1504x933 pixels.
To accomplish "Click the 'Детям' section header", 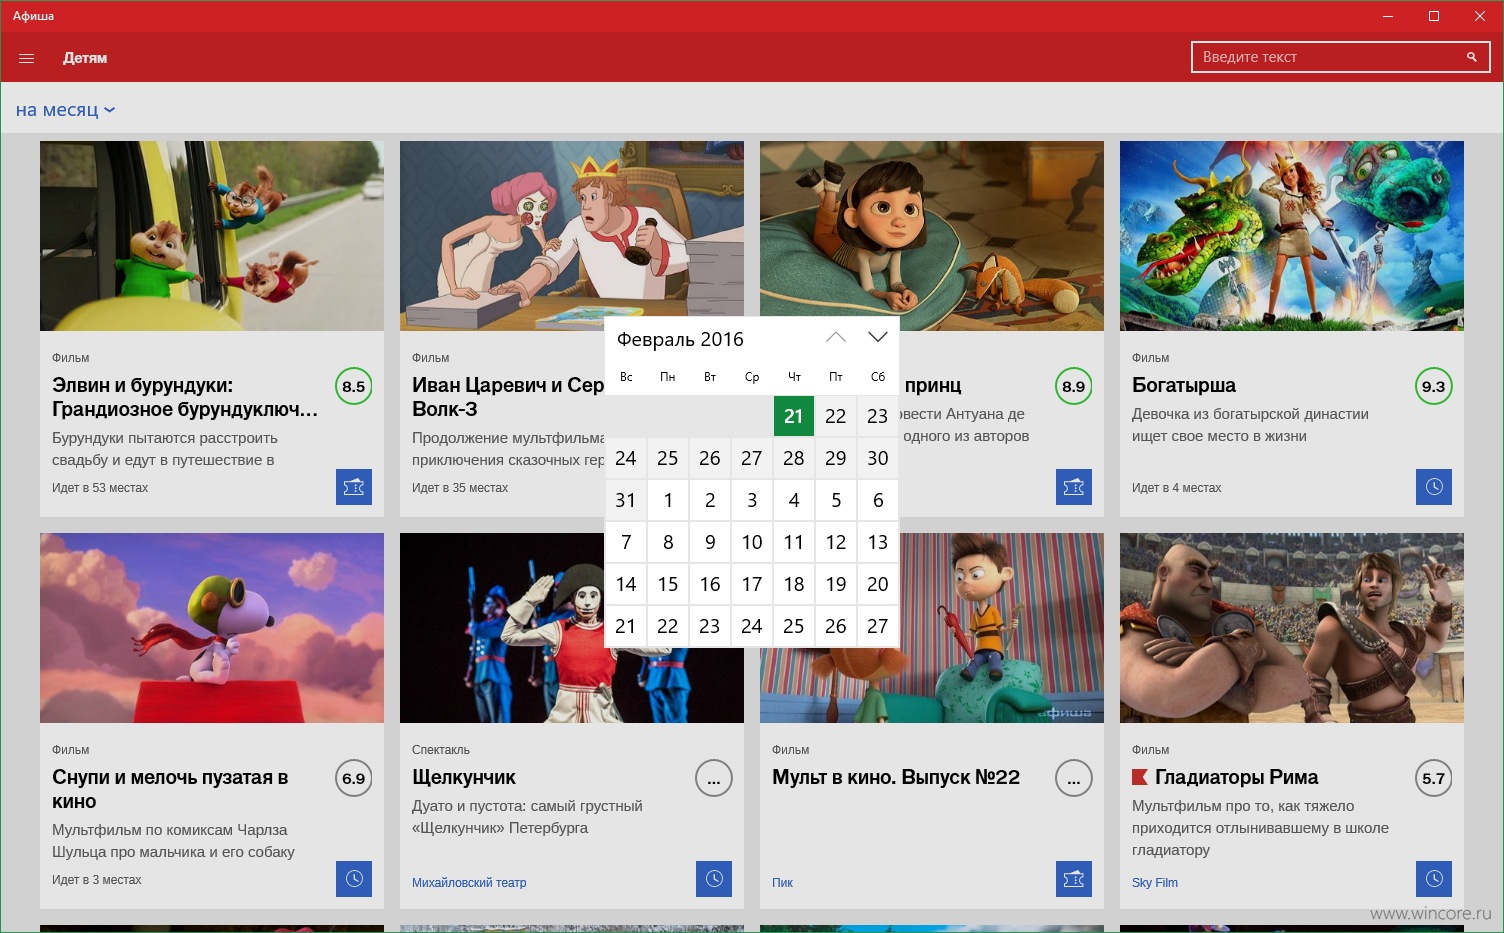I will point(85,58).
